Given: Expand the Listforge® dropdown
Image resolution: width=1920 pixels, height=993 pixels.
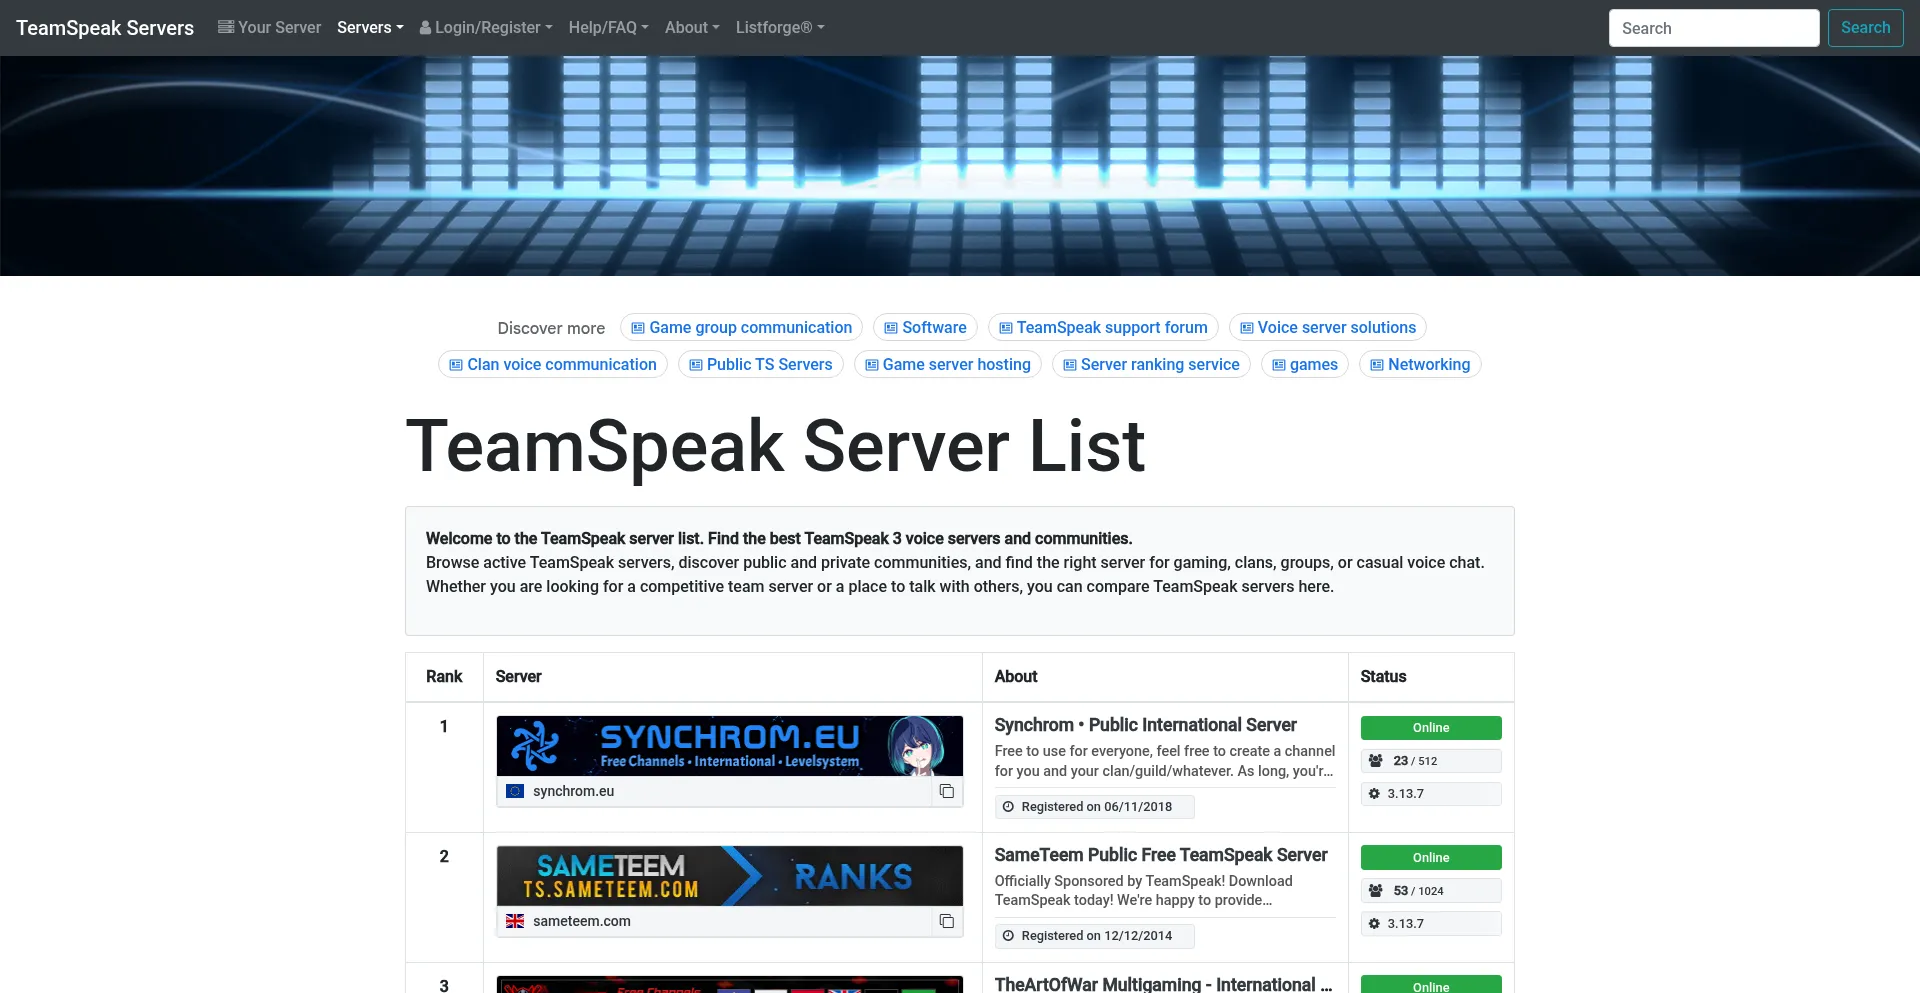Looking at the screenshot, I should [780, 28].
